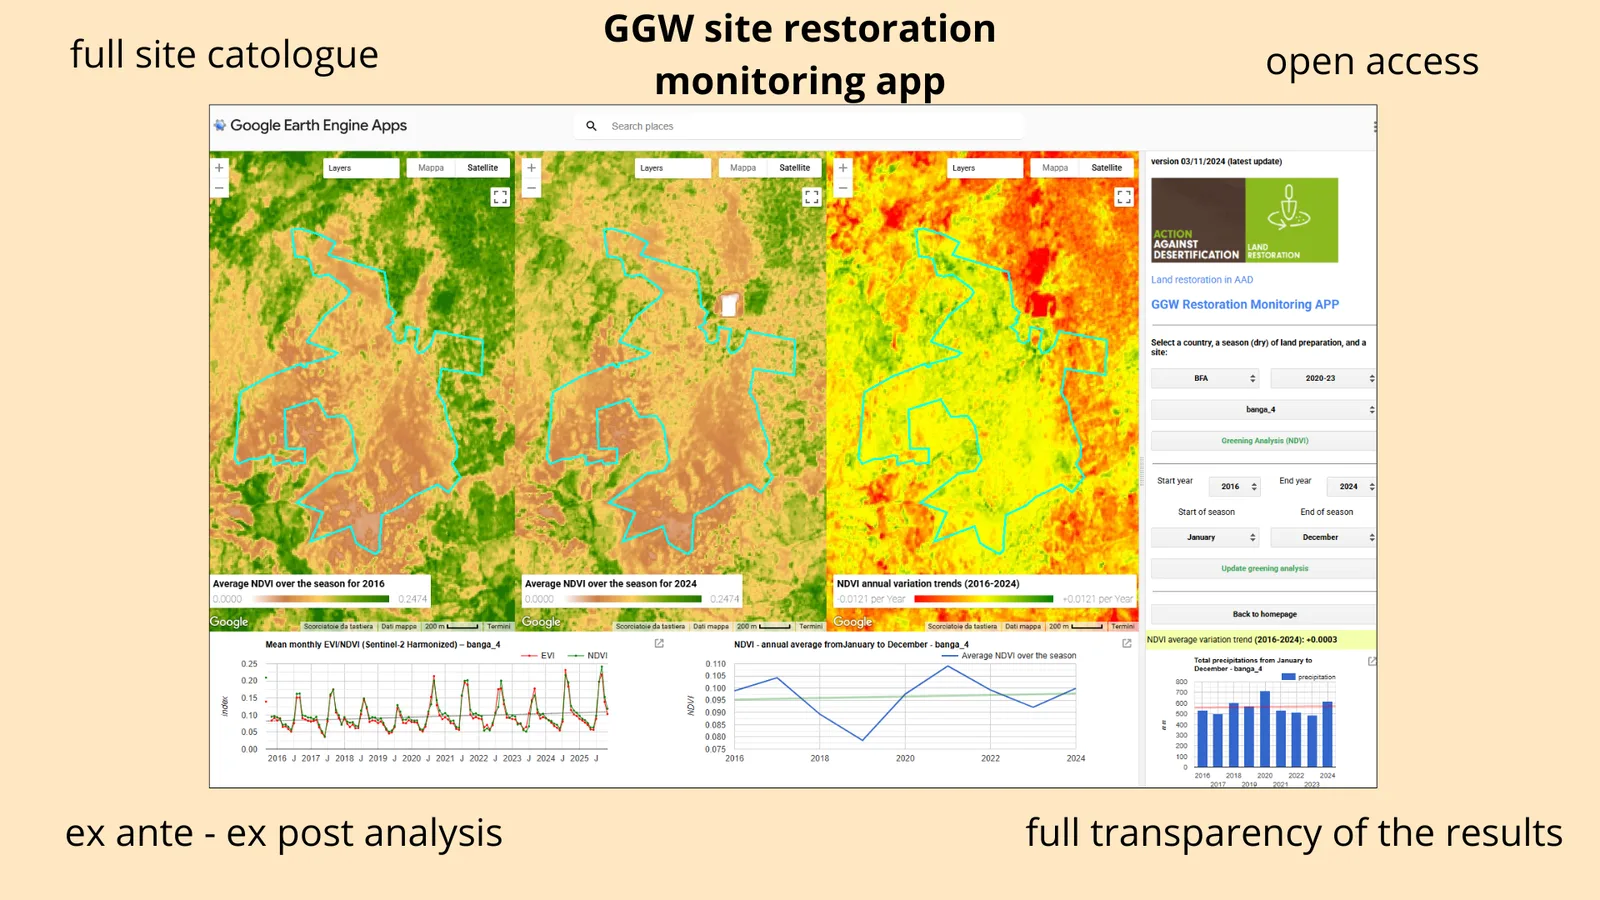Pop out the monthly EVI/NDVI chart
The image size is (1600, 900).
pyautogui.click(x=659, y=643)
